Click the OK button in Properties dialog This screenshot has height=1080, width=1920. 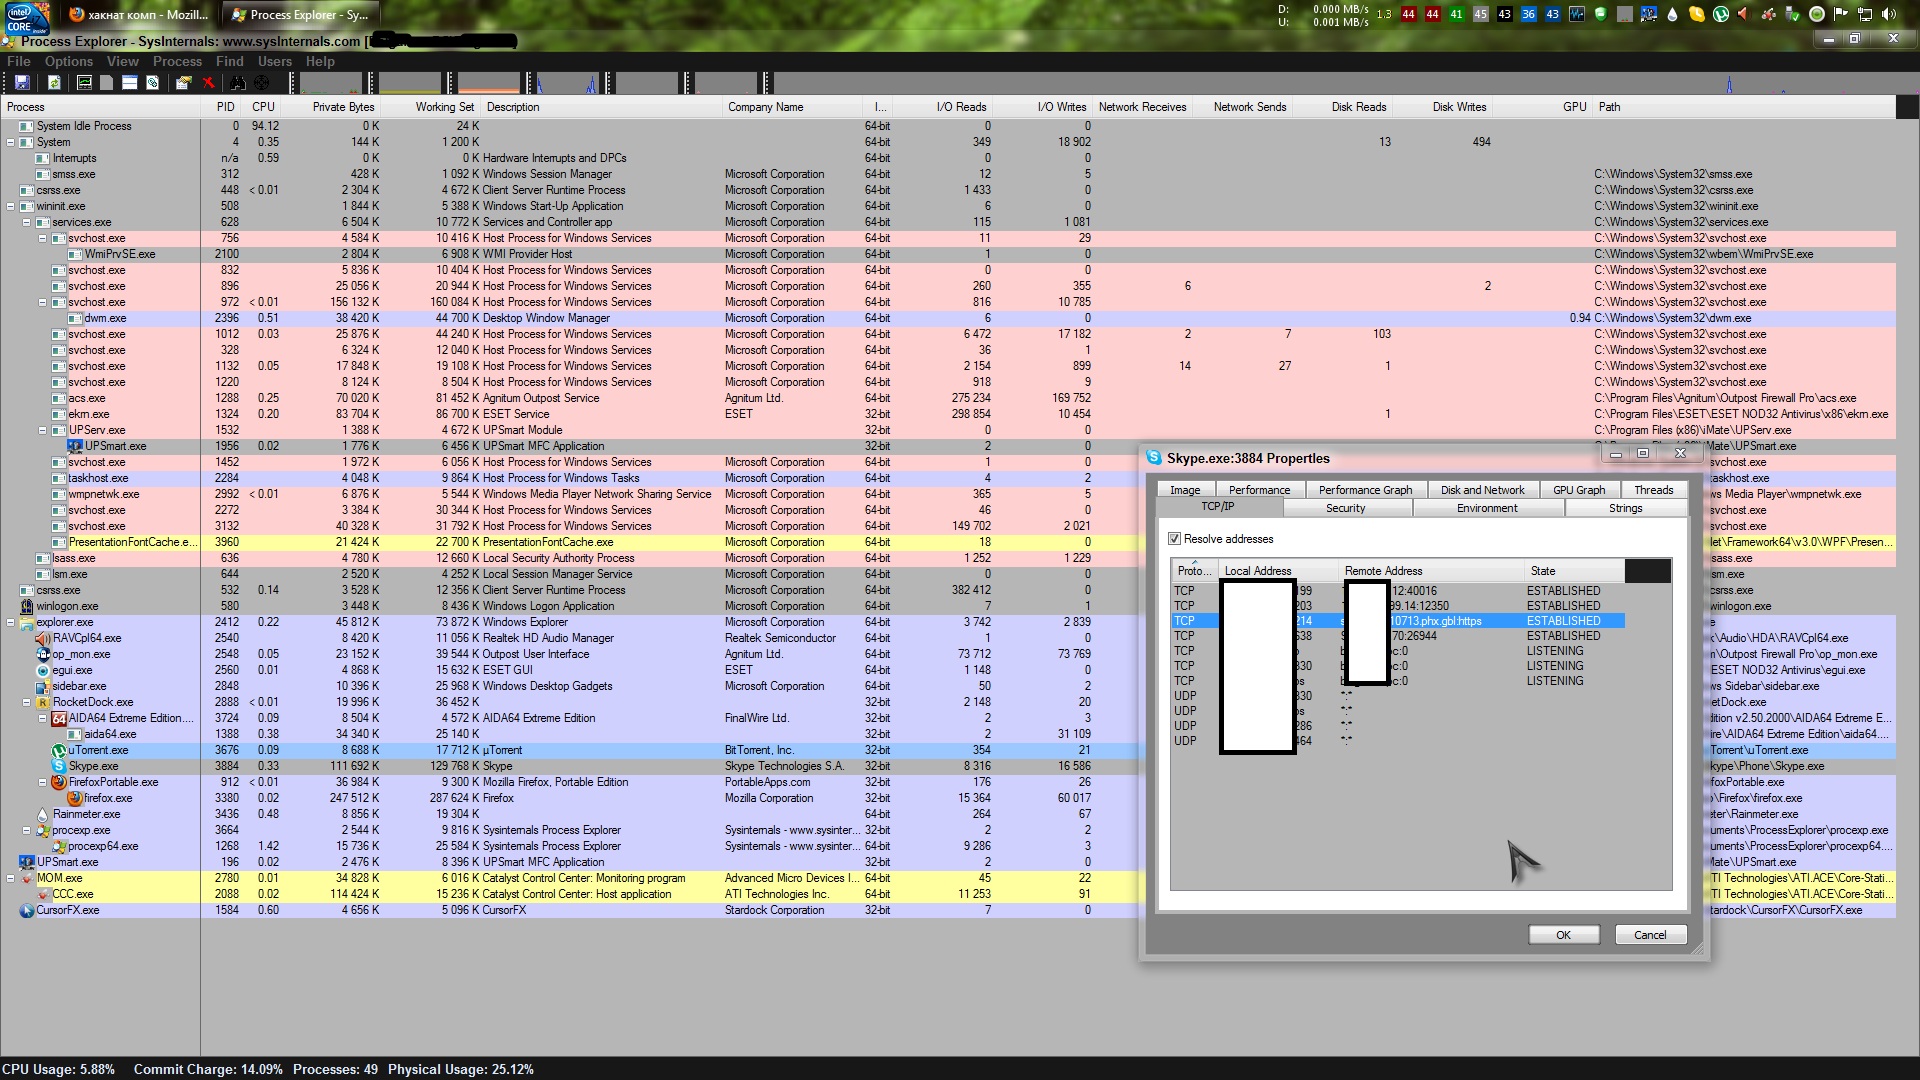[1563, 935]
